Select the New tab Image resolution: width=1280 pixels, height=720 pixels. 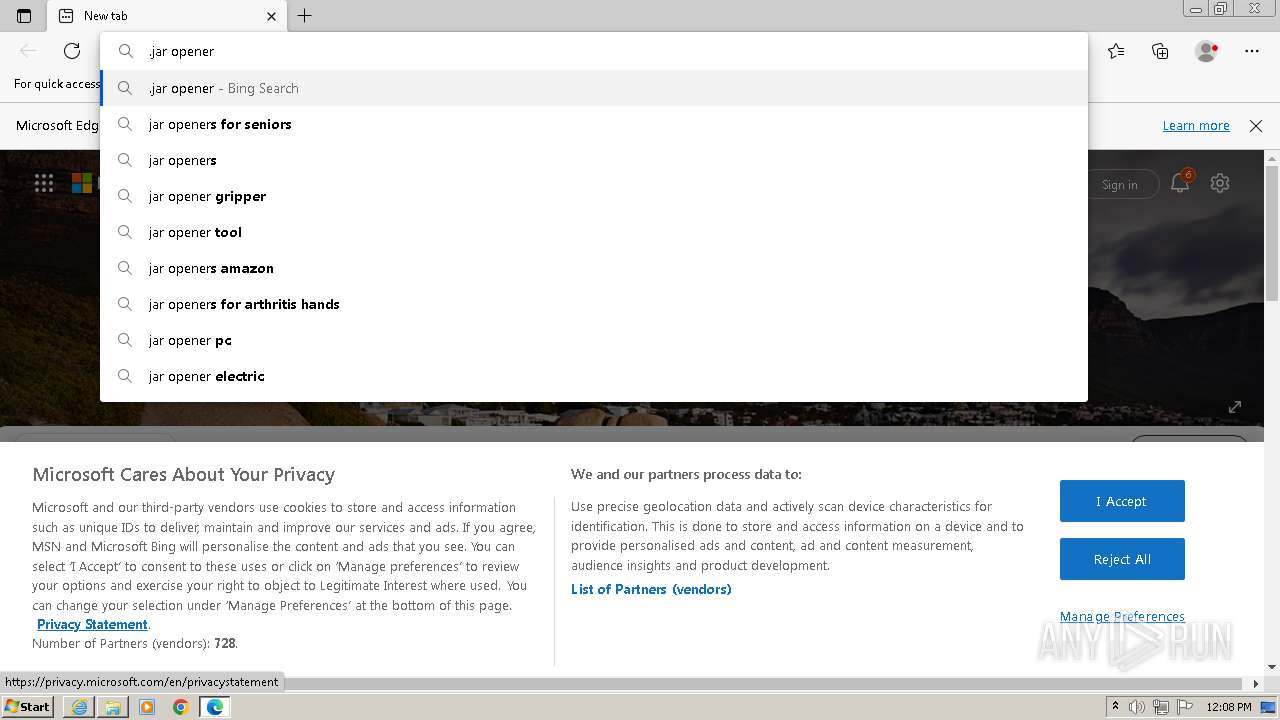coord(167,16)
